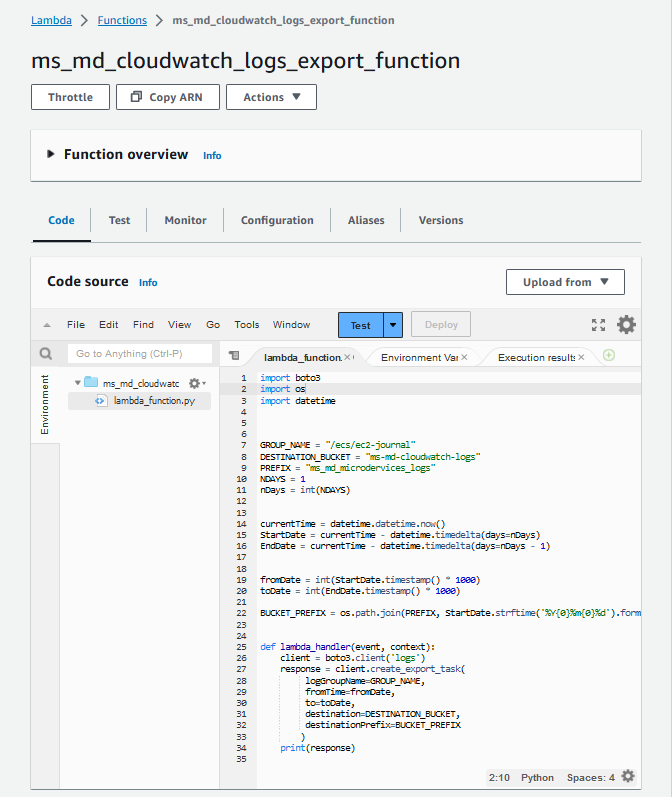672x797 pixels.
Task: Close the Execution results tab
Action: (581, 357)
